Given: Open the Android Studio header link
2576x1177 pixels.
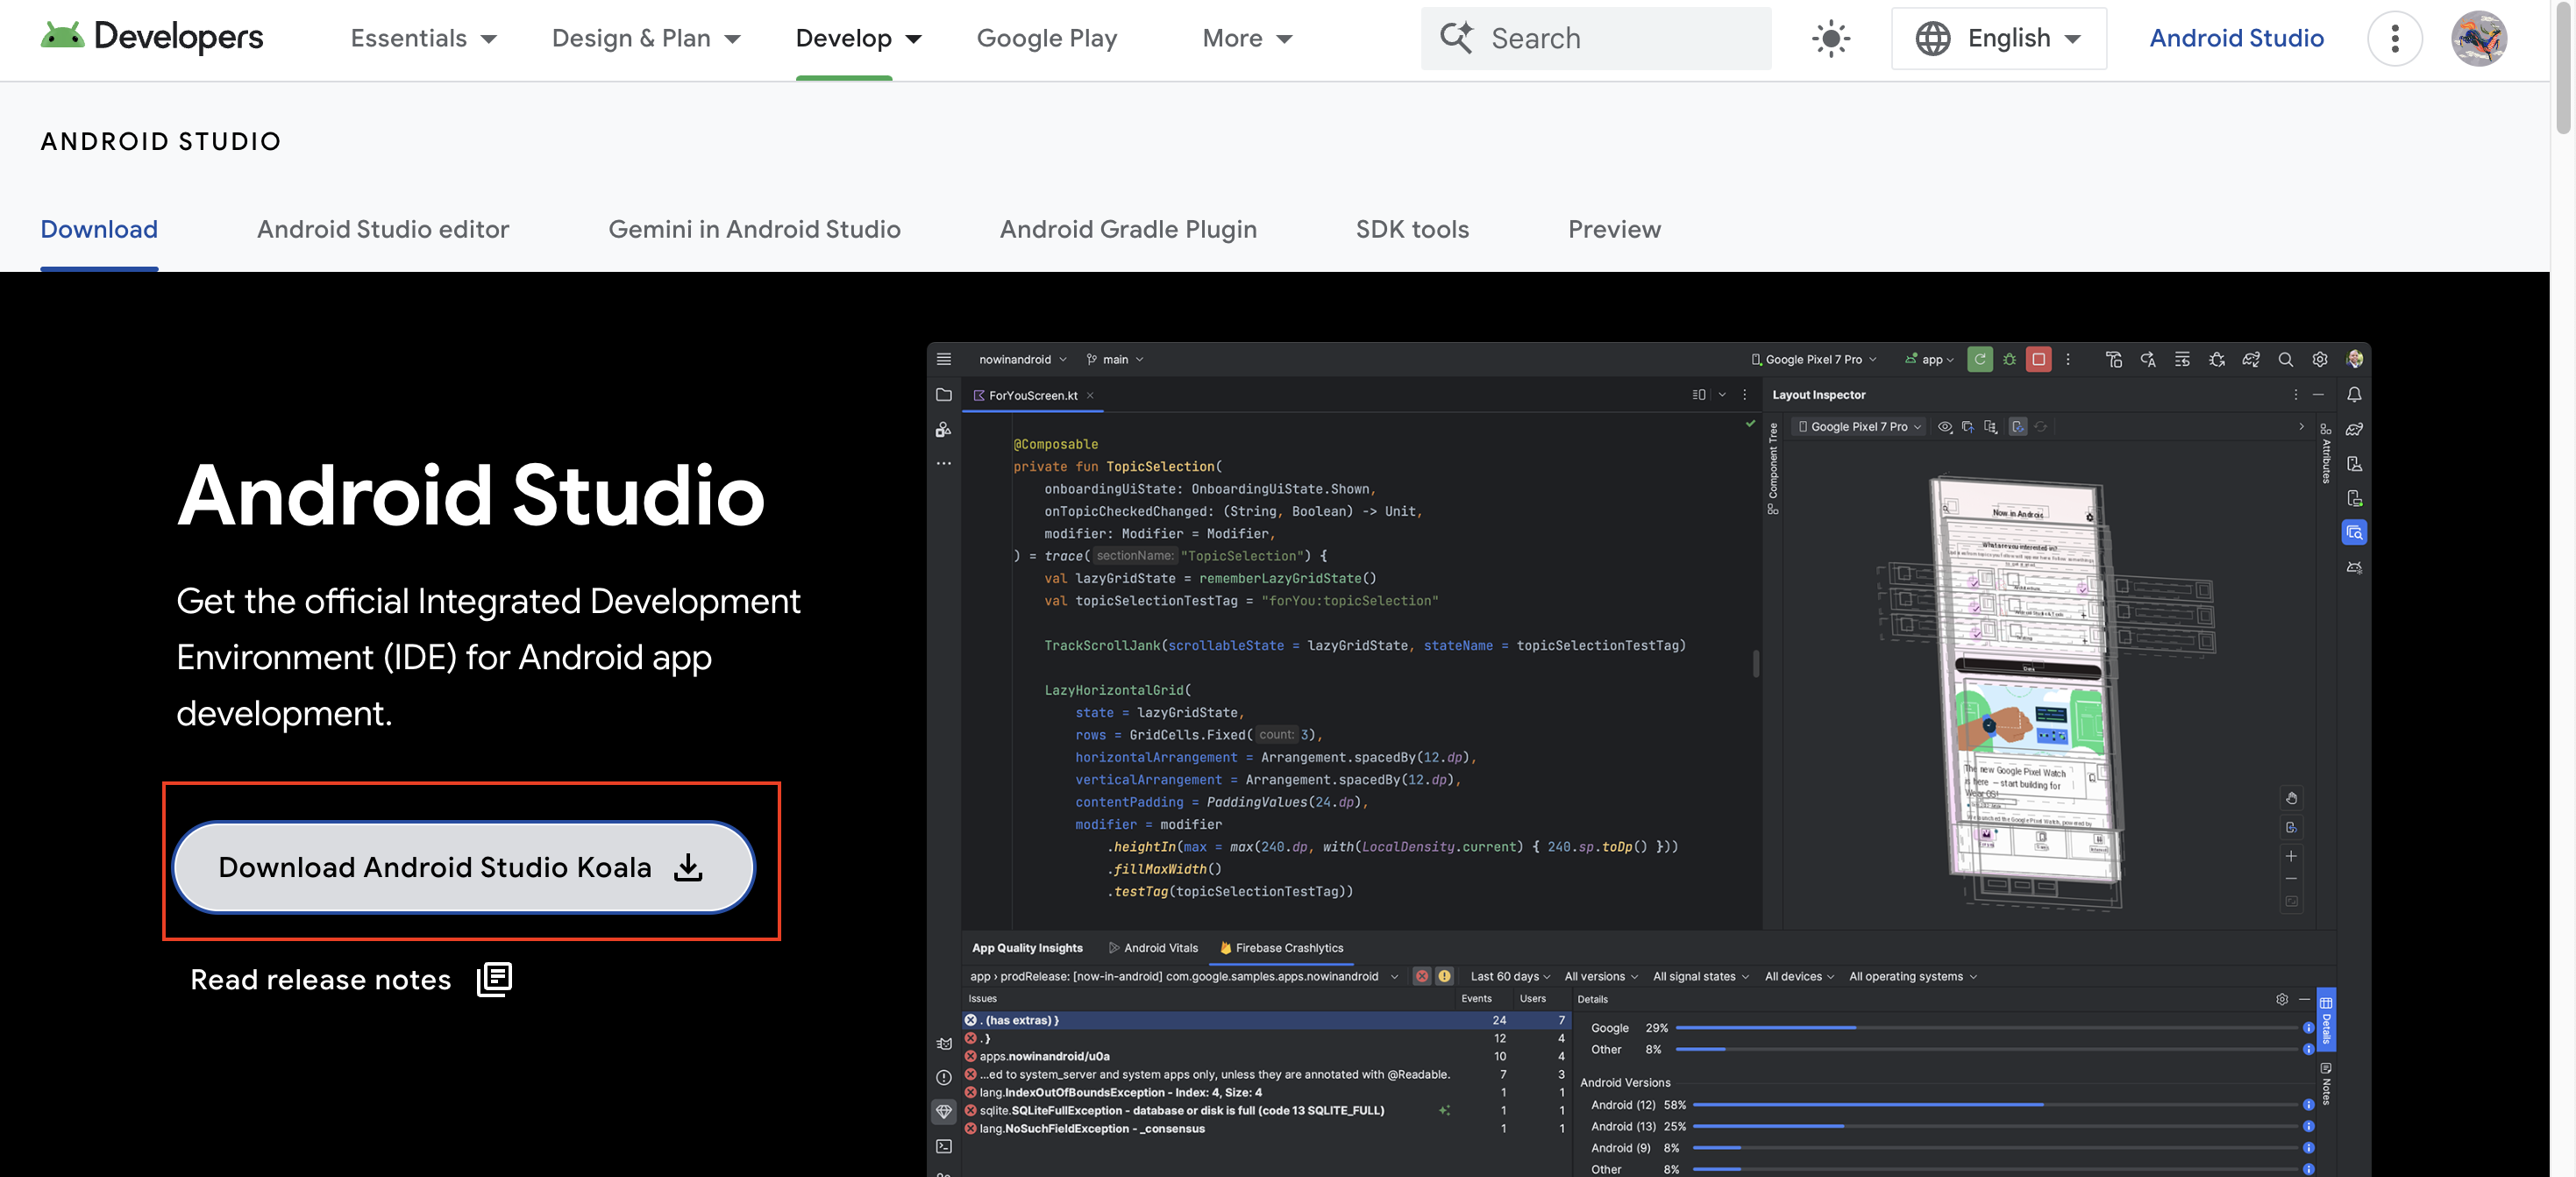Looking at the screenshot, I should pyautogui.click(x=2236, y=39).
